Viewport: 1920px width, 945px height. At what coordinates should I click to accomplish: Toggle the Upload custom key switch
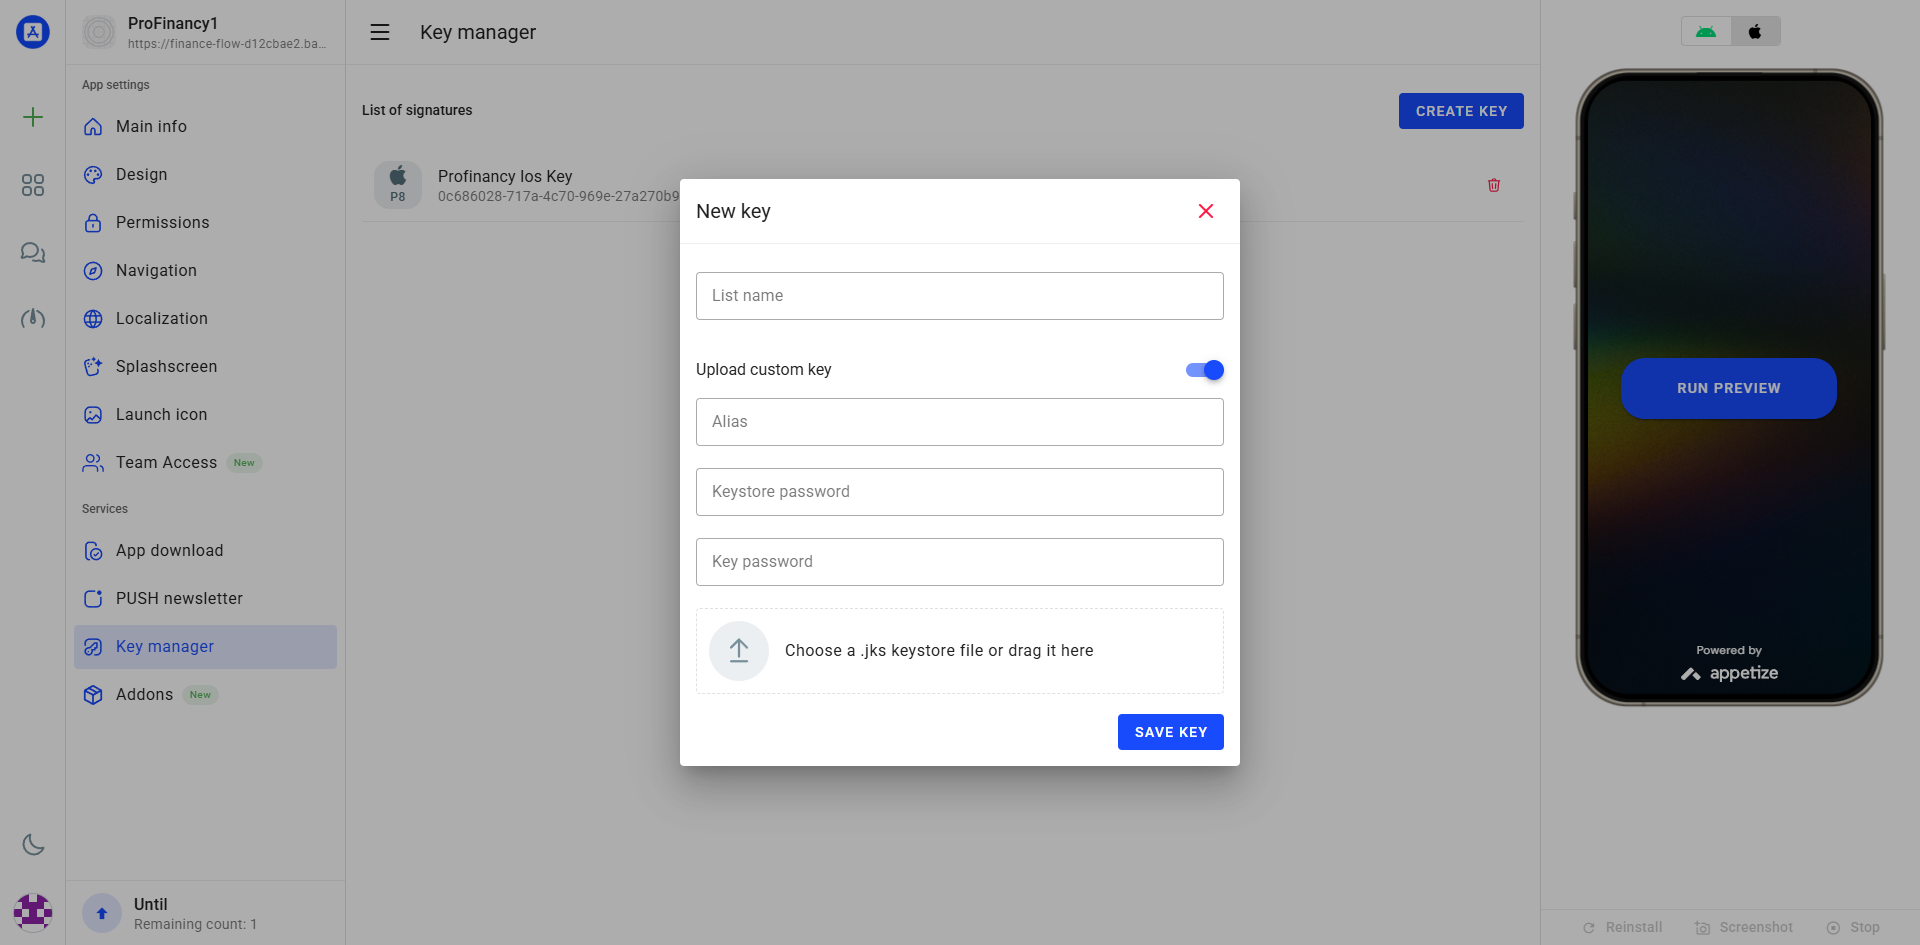pos(1205,370)
